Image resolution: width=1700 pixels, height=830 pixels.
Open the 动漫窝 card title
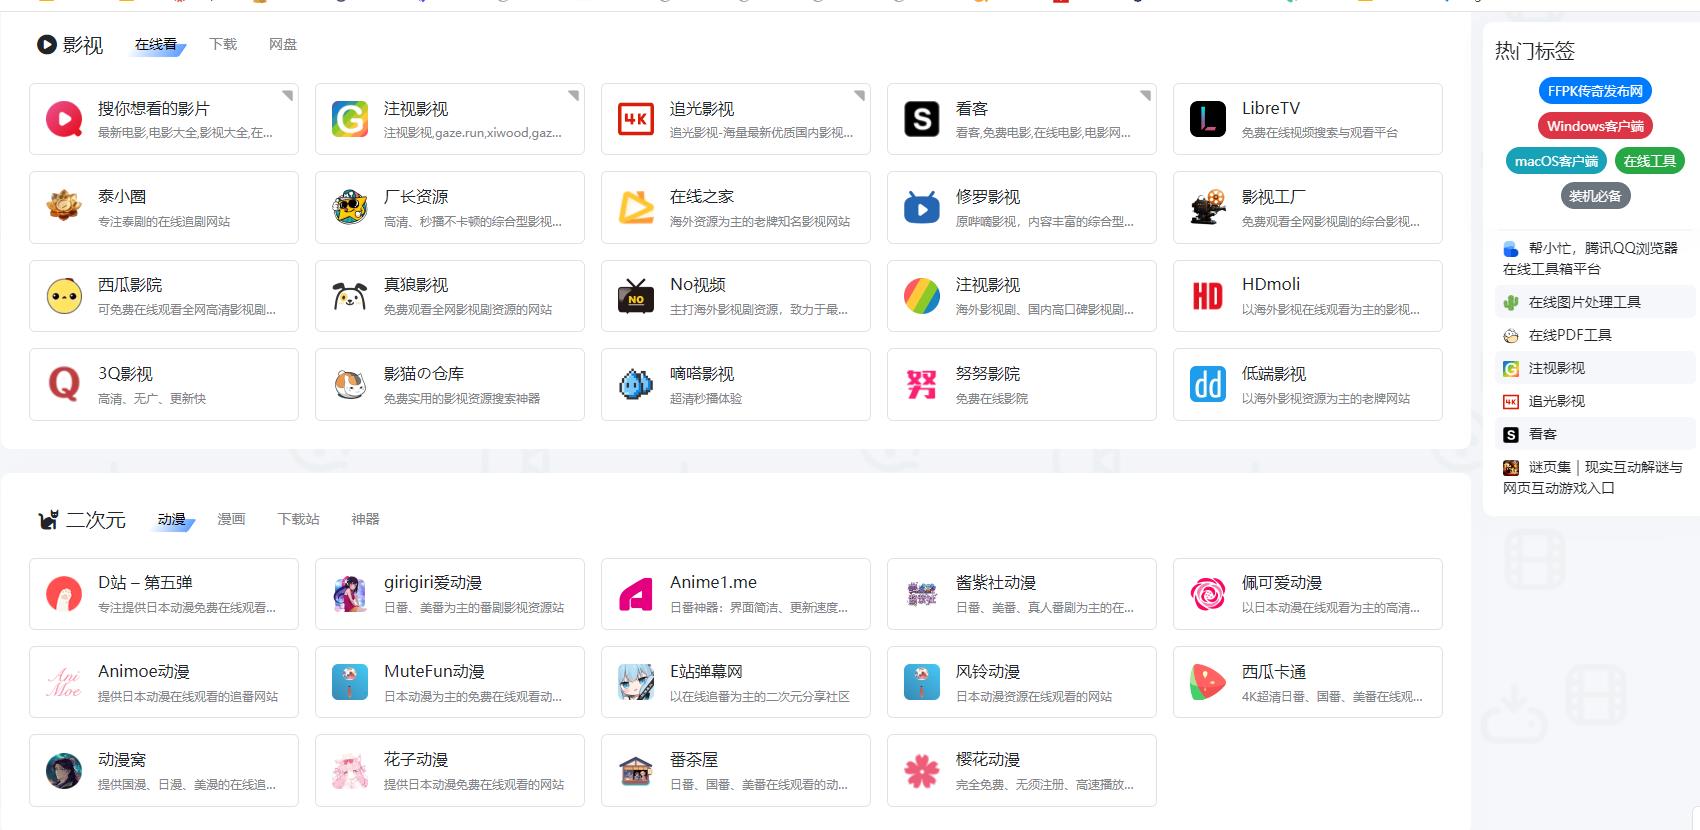click(x=122, y=760)
